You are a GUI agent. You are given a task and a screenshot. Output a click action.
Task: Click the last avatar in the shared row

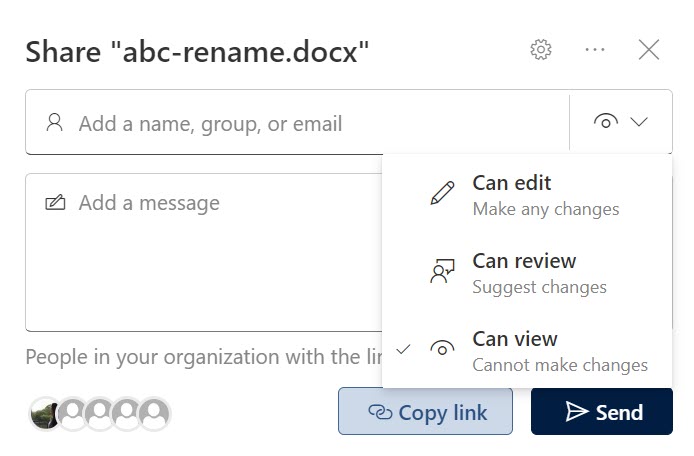(154, 412)
